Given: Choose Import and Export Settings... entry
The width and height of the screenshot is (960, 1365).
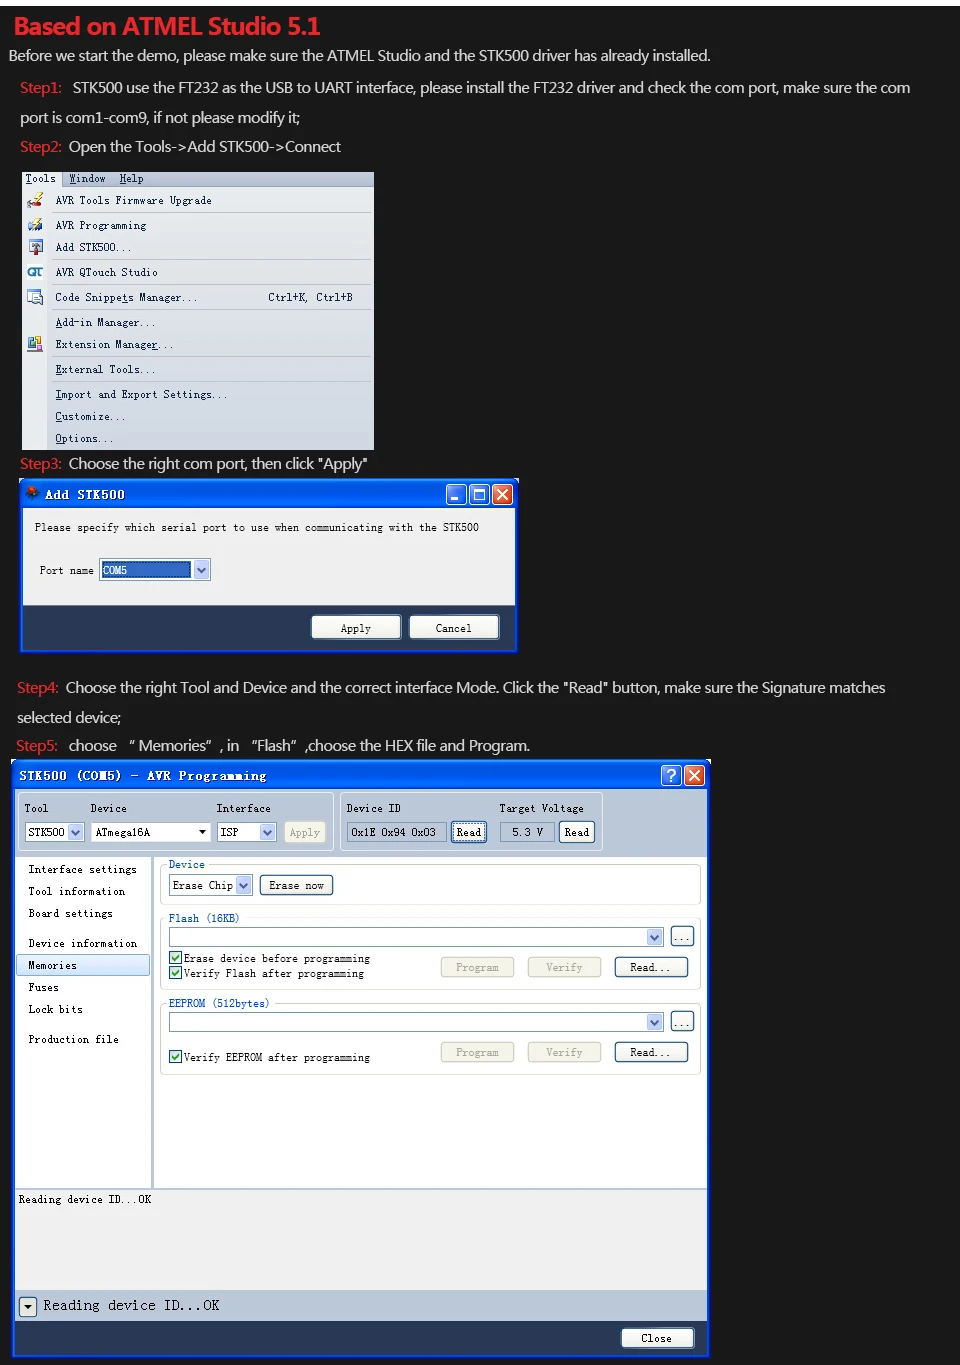Looking at the screenshot, I should pos(141,394).
